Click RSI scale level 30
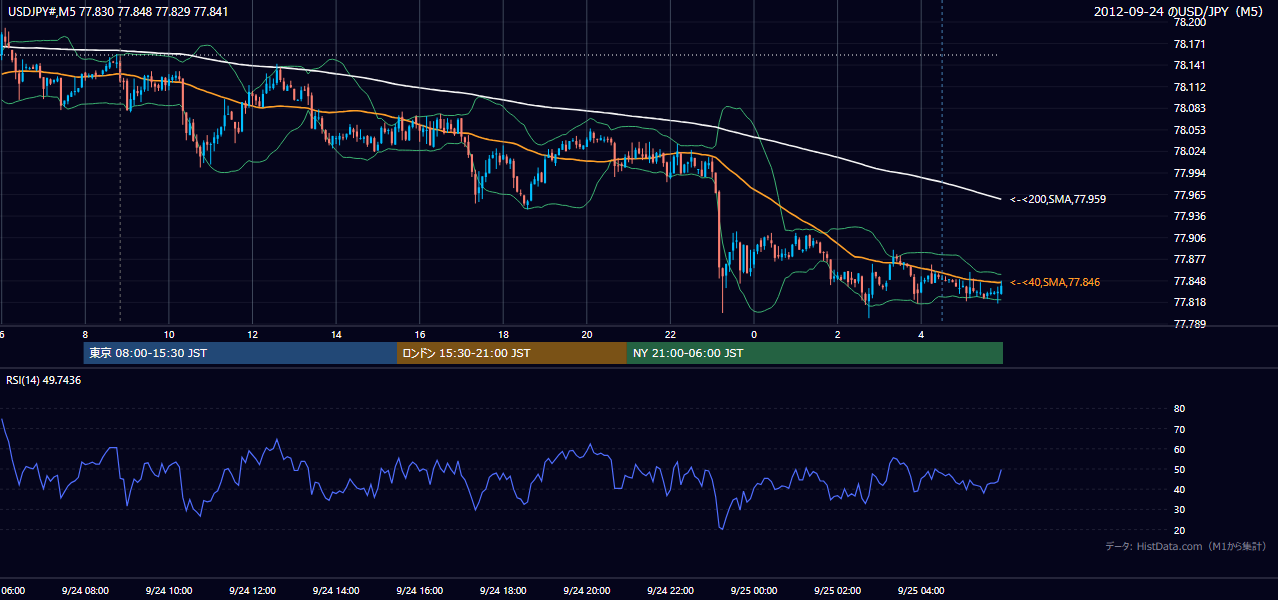This screenshot has width=1278, height=600. (x=1179, y=510)
